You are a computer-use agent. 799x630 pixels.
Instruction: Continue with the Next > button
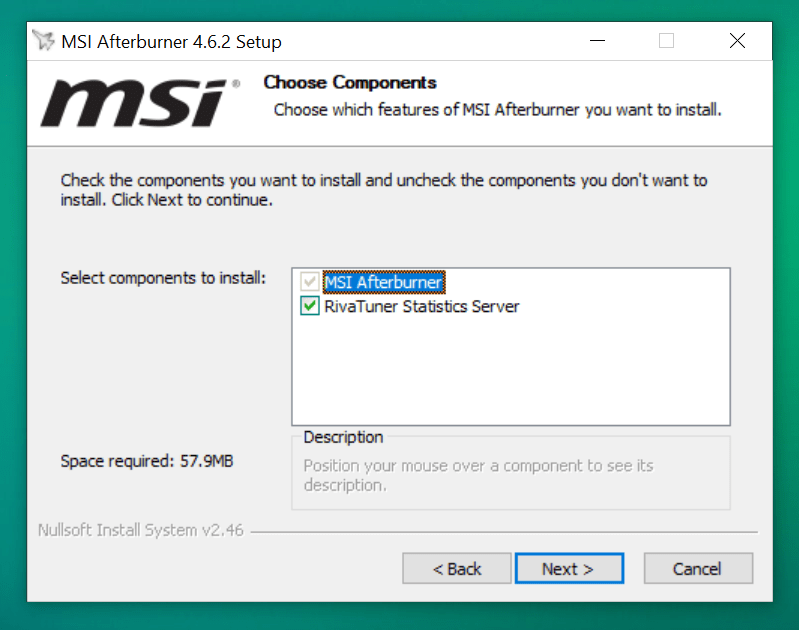point(569,568)
